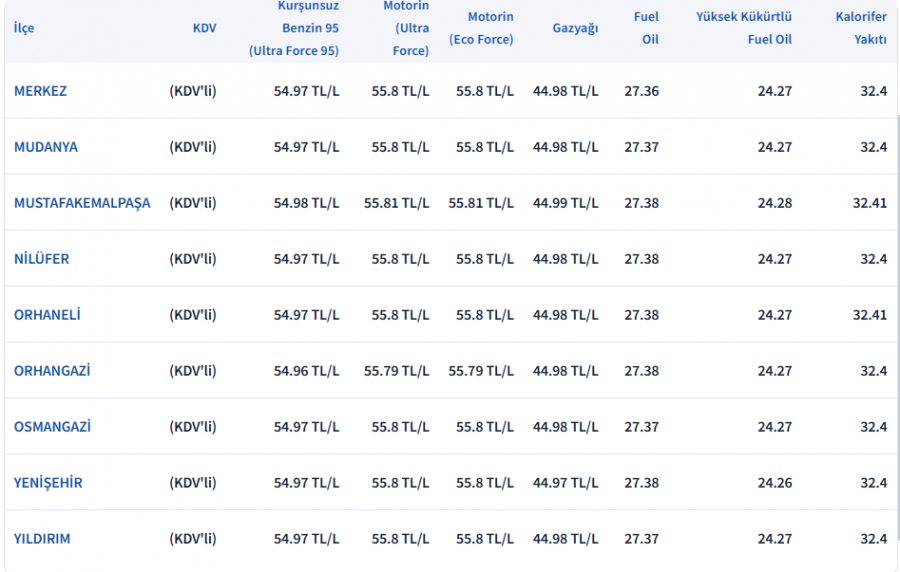Click the İlçe column header

pyautogui.click(x=24, y=28)
